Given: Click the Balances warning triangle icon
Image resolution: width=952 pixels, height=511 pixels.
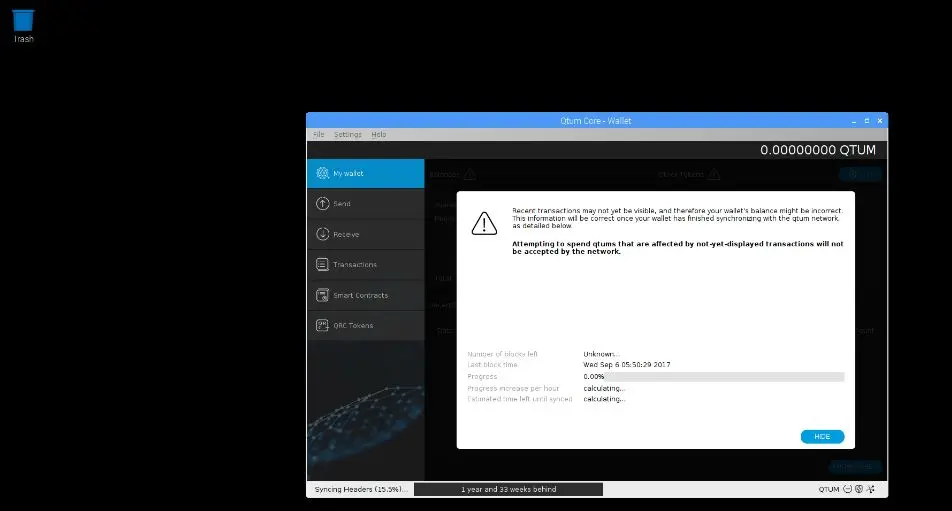Looking at the screenshot, I should click(470, 175).
